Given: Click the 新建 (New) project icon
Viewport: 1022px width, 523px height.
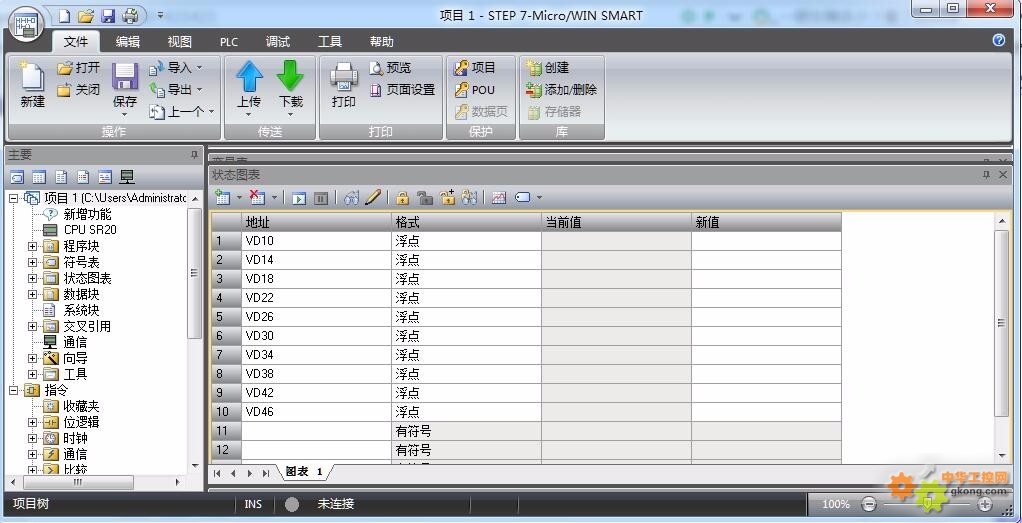Looking at the screenshot, I should [x=32, y=78].
